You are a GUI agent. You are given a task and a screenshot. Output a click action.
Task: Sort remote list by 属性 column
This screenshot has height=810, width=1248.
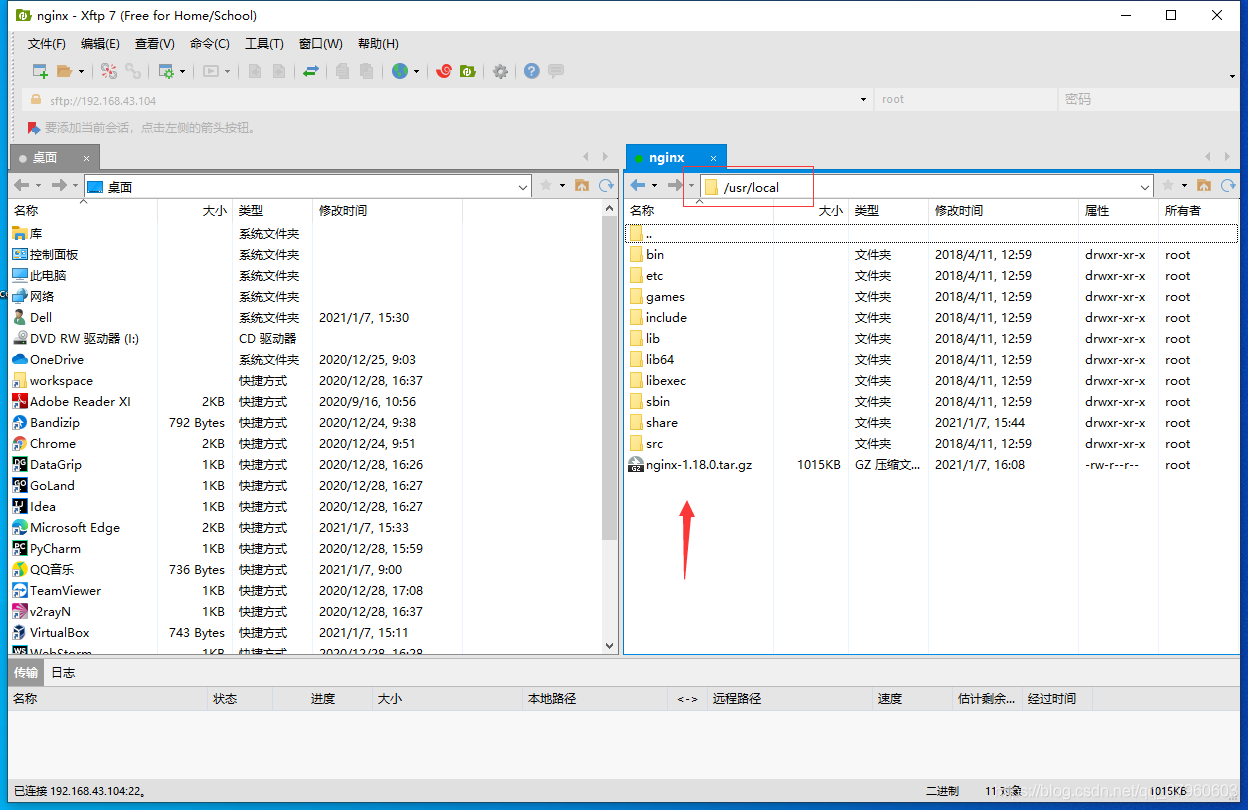click(1118, 210)
